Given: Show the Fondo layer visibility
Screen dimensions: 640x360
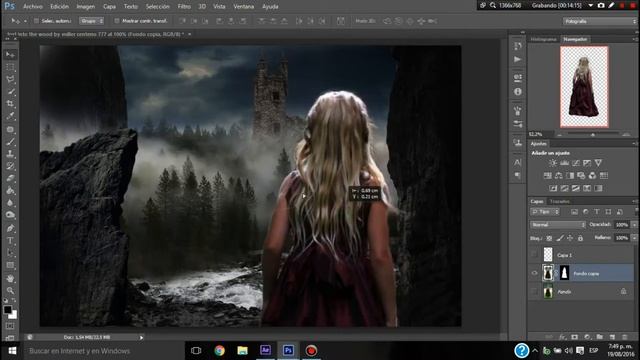Looking at the screenshot, I should point(534,291).
